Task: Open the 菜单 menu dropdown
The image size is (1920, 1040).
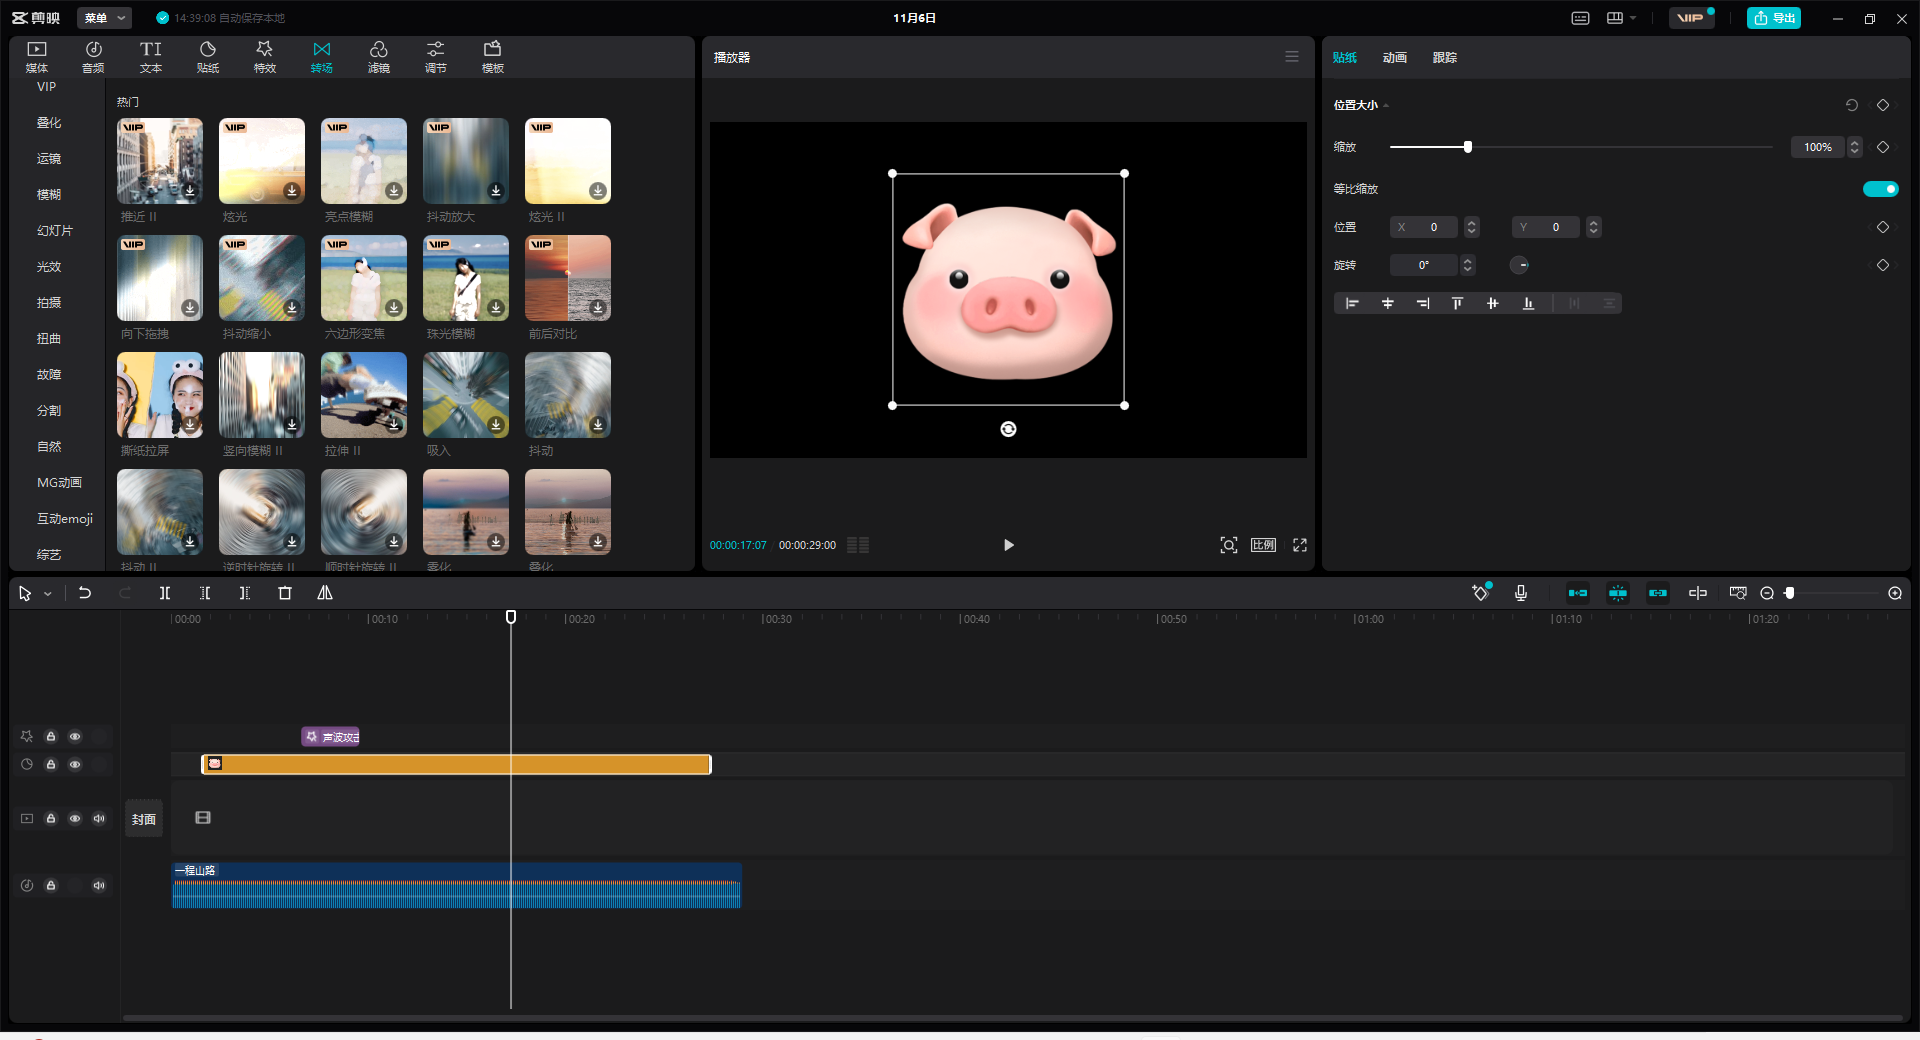Action: [105, 18]
